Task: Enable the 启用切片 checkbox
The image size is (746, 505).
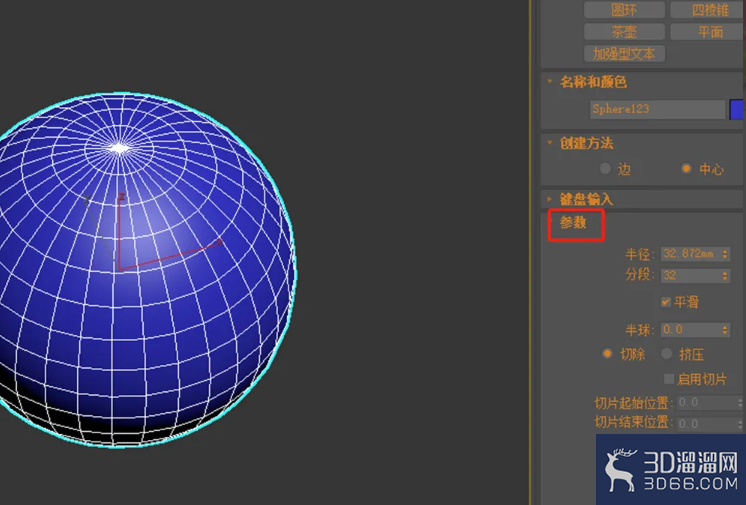Action: click(x=669, y=379)
